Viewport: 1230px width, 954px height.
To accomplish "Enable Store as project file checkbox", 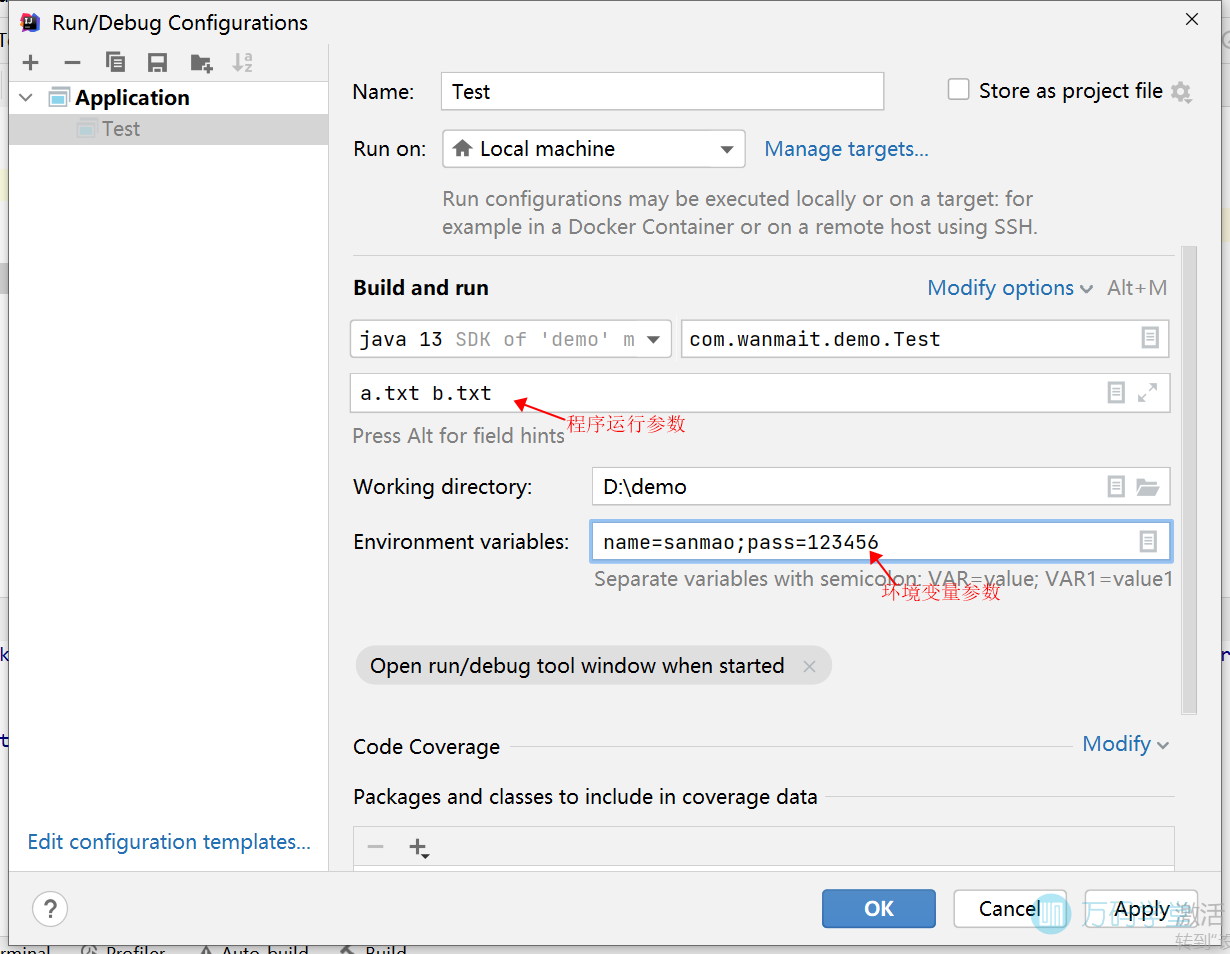I will coord(958,90).
